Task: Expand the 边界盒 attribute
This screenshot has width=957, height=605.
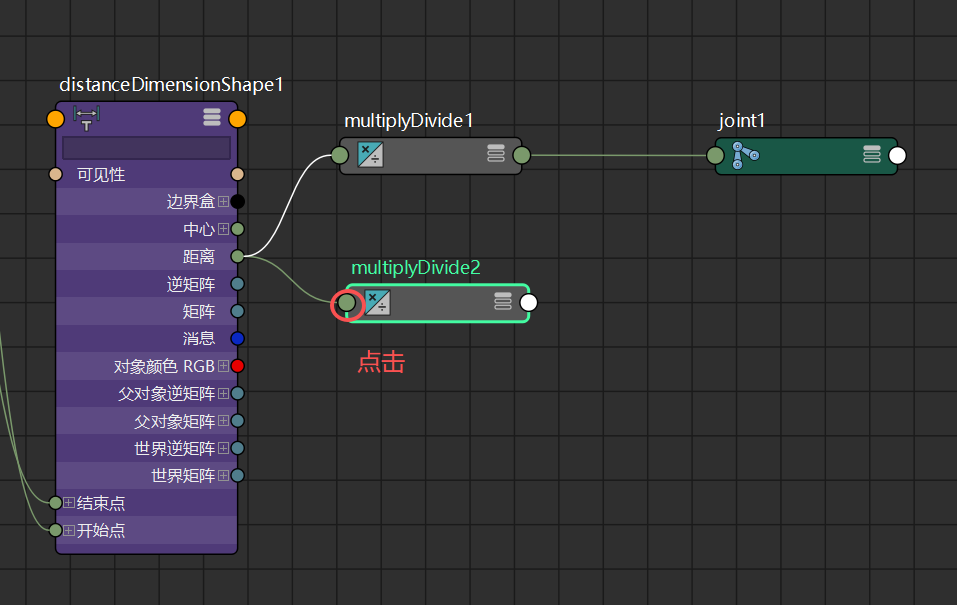Action: point(223,201)
